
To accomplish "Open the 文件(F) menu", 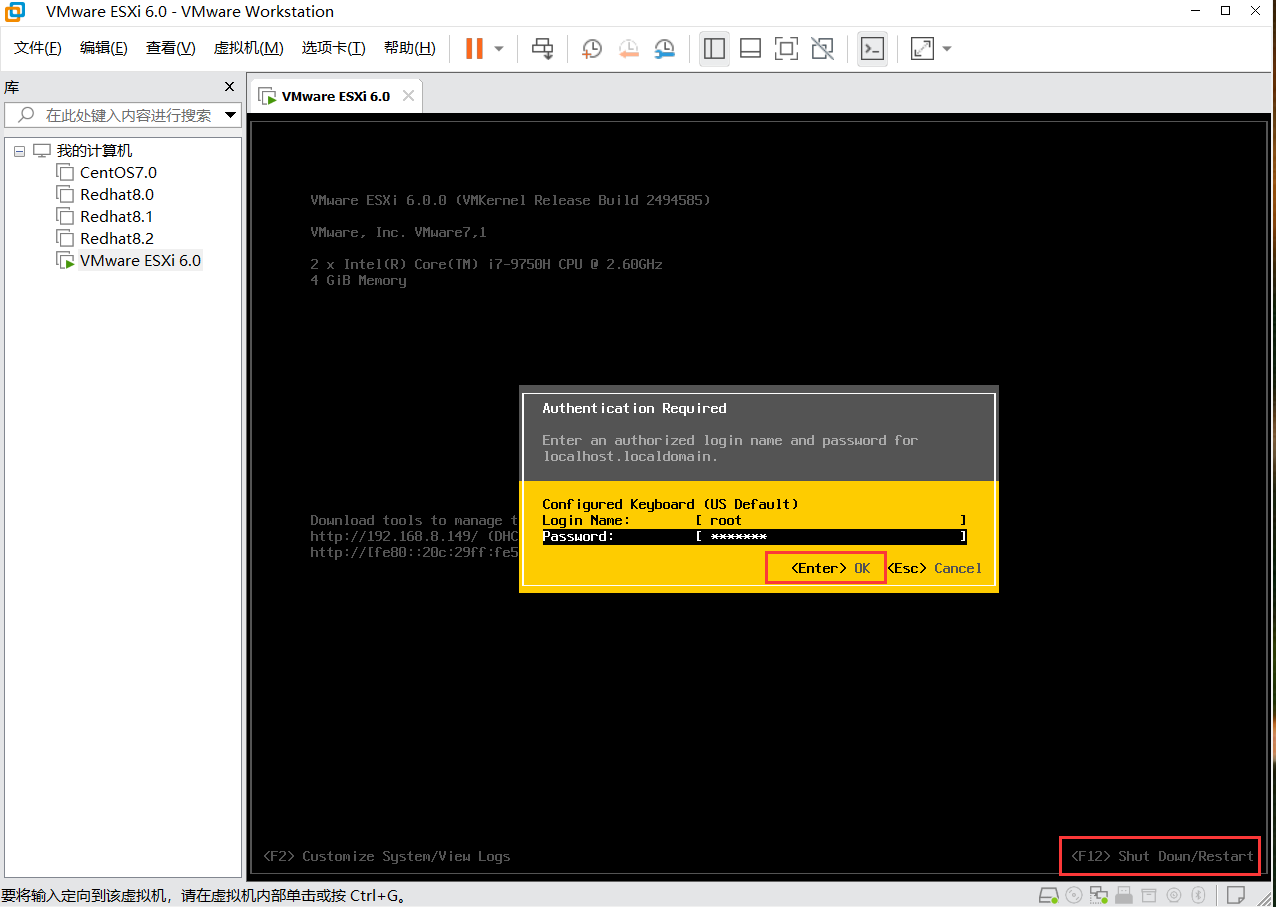I will click(38, 48).
